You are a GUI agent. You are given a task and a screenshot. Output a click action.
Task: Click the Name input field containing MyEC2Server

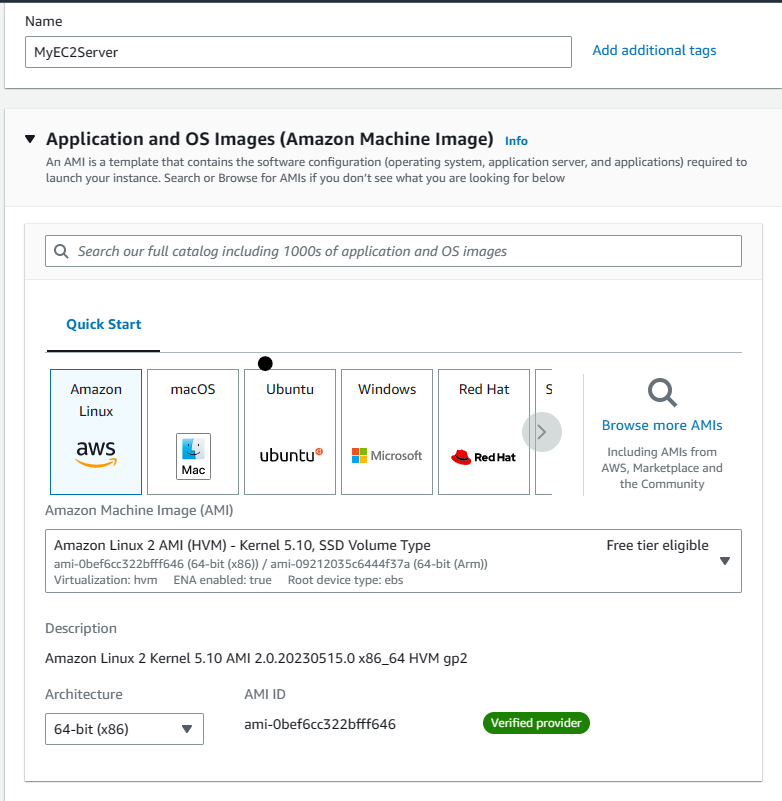click(298, 52)
